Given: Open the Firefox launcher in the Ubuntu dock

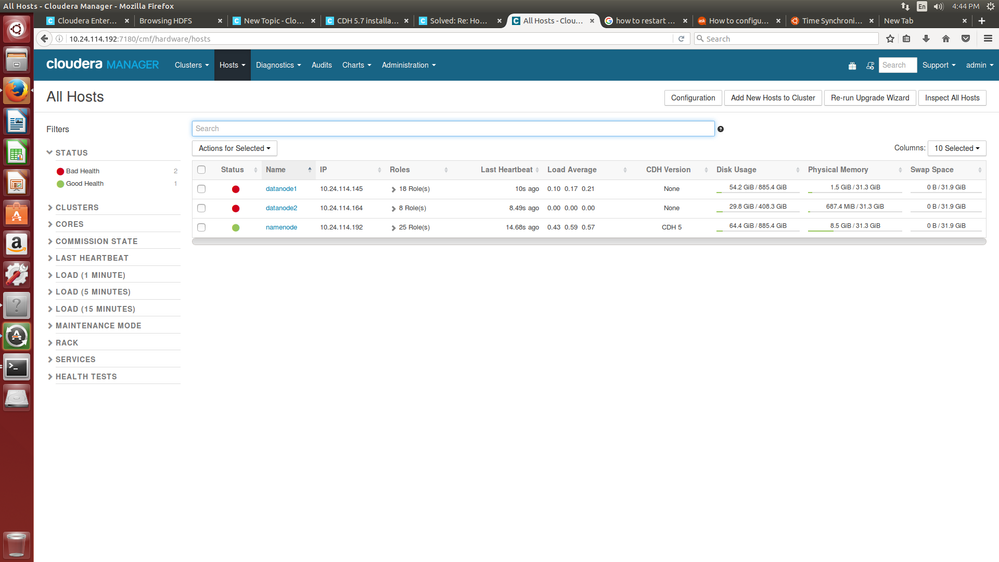Looking at the screenshot, I should point(17,90).
